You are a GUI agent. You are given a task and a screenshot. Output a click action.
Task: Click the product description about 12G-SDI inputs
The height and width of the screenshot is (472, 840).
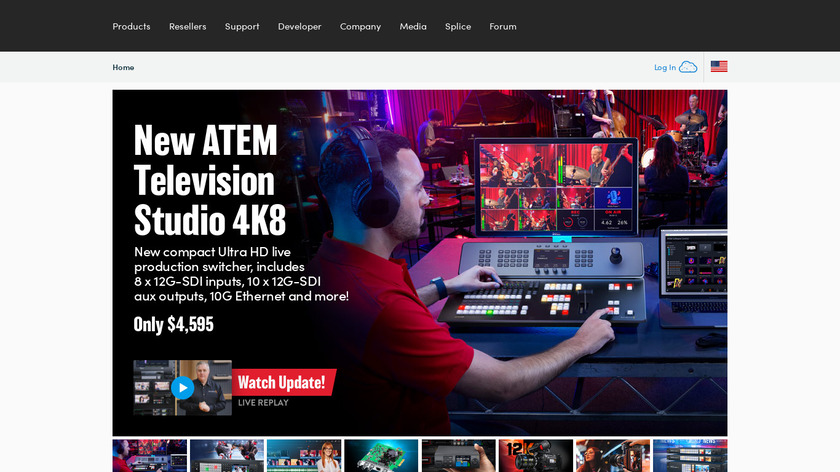coord(241,274)
